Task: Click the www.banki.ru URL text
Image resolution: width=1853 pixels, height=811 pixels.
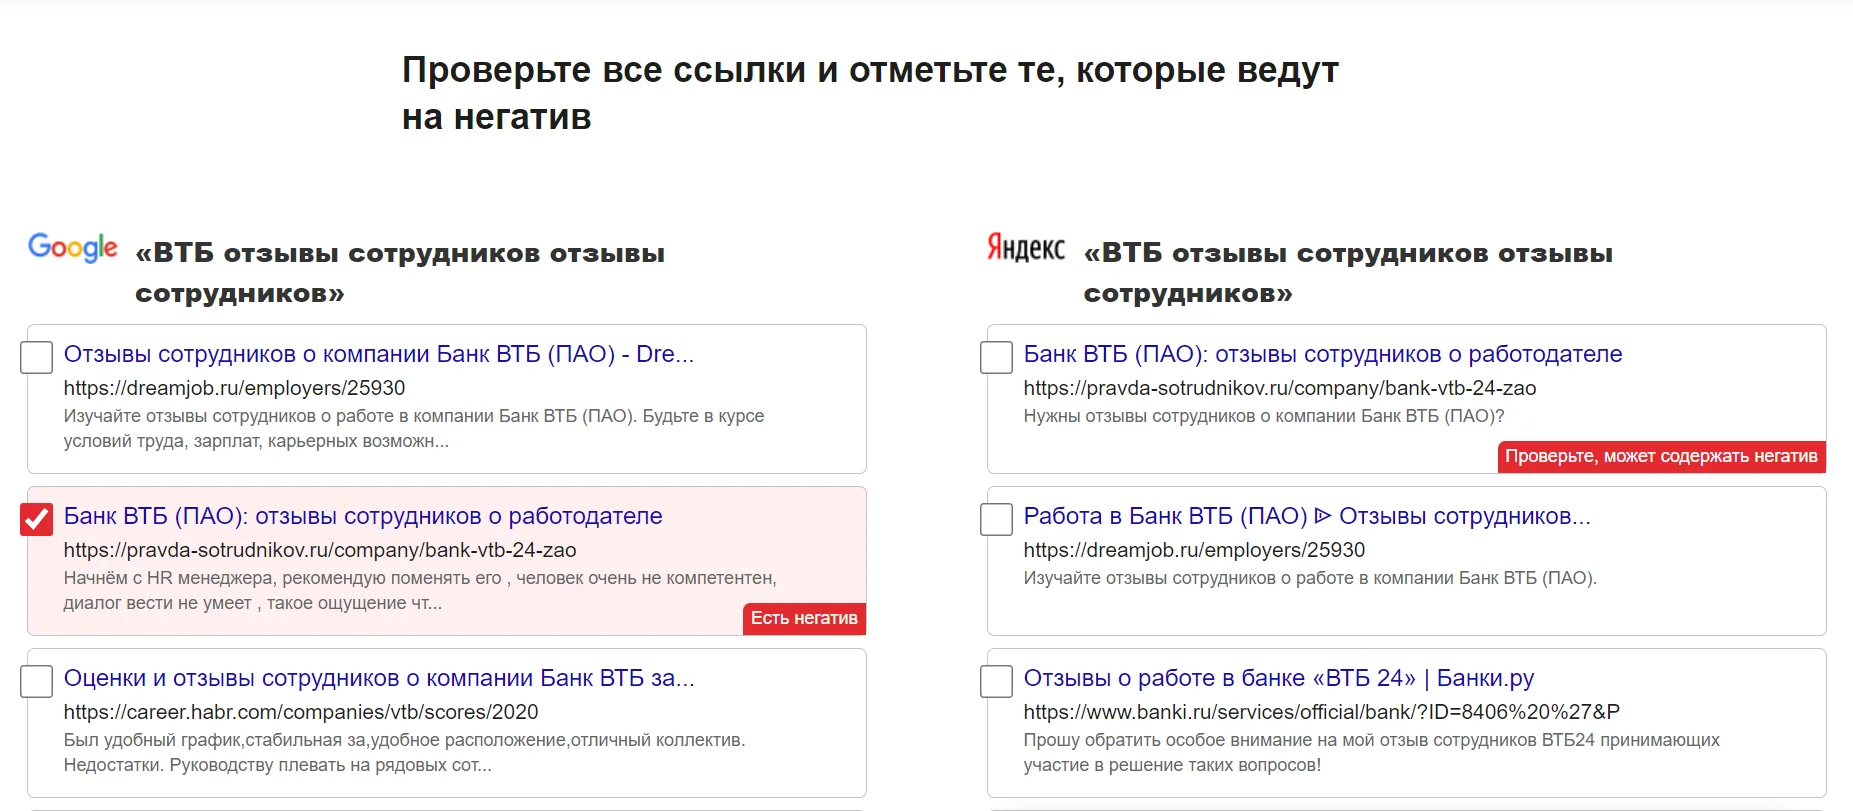Action: (x=1321, y=712)
